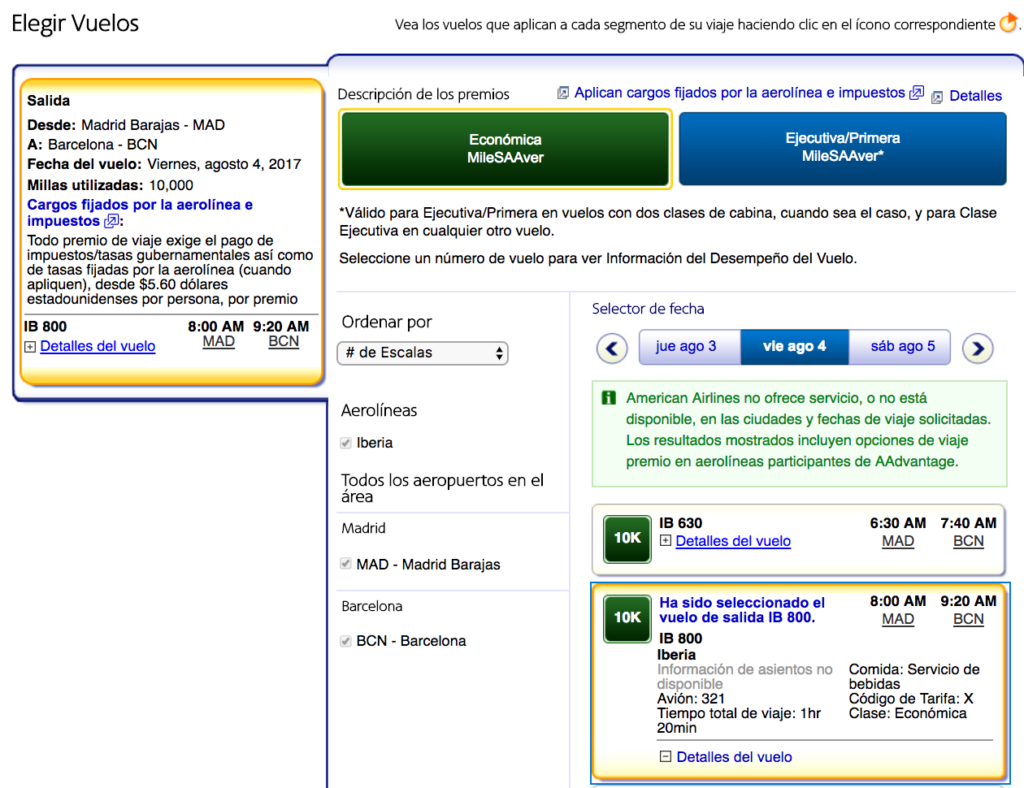Open 'Cargos fijados por la aerolínea e impuestos' link
The image size is (1024, 788).
tap(139, 213)
